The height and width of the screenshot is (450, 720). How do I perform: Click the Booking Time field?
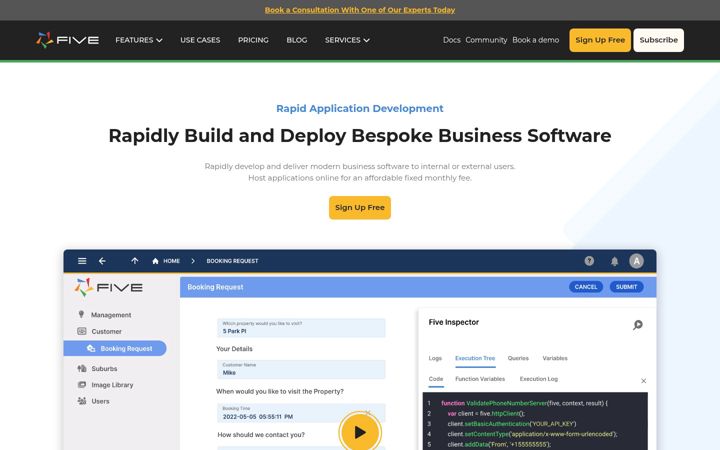pos(301,413)
